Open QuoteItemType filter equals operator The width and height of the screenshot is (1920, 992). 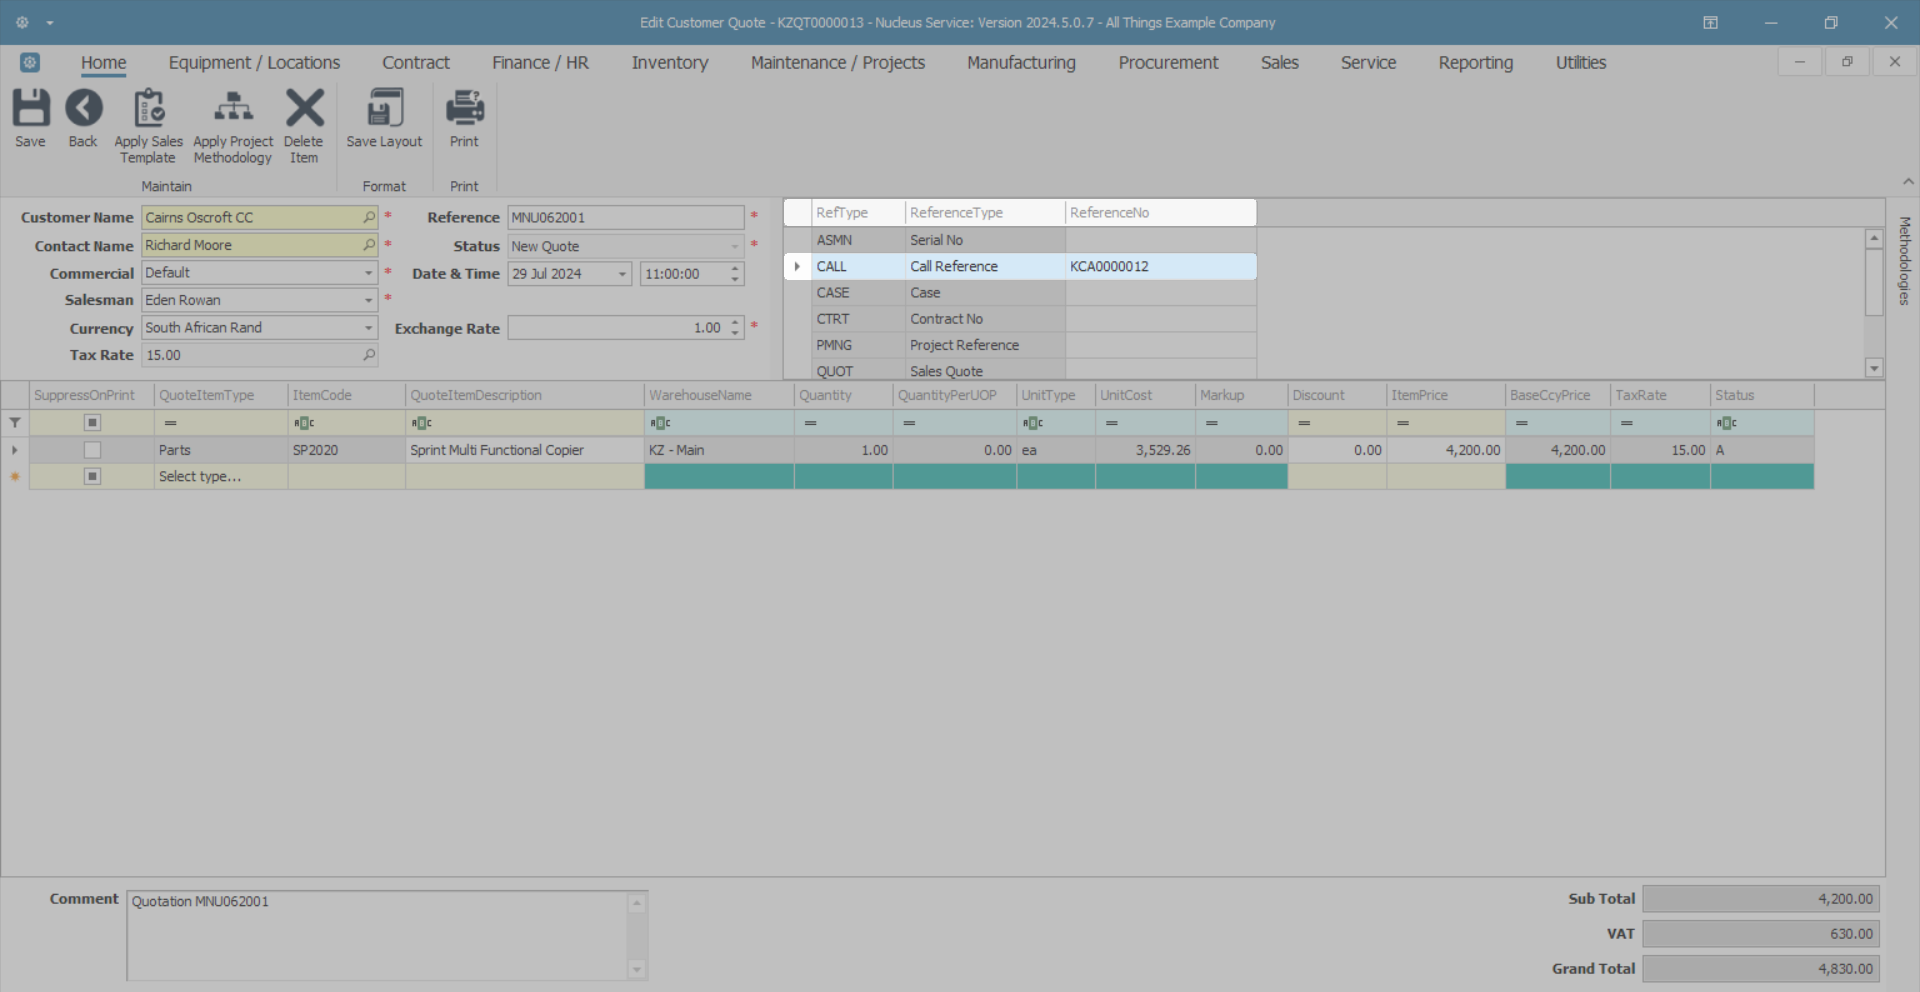click(x=170, y=423)
